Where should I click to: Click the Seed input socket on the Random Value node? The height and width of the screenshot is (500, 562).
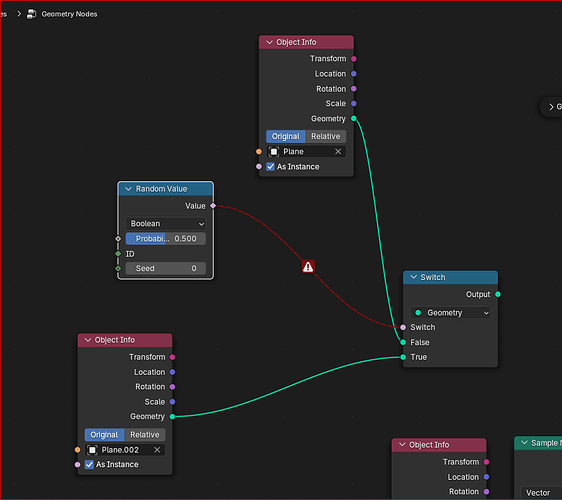pyautogui.click(x=118, y=268)
